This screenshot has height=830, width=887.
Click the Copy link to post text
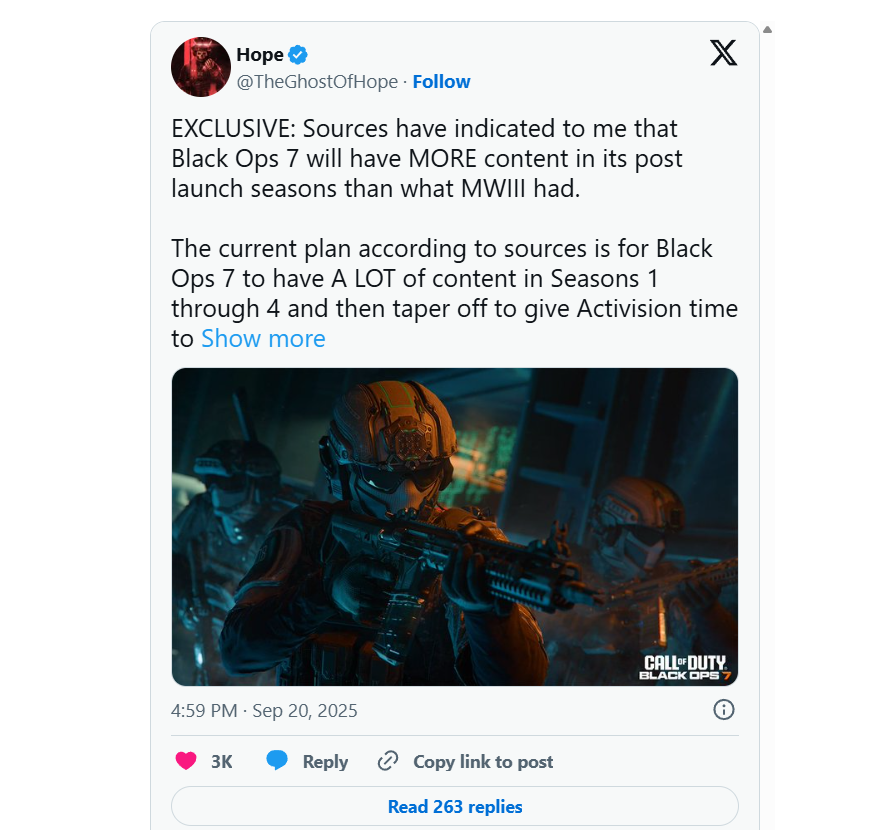483,762
